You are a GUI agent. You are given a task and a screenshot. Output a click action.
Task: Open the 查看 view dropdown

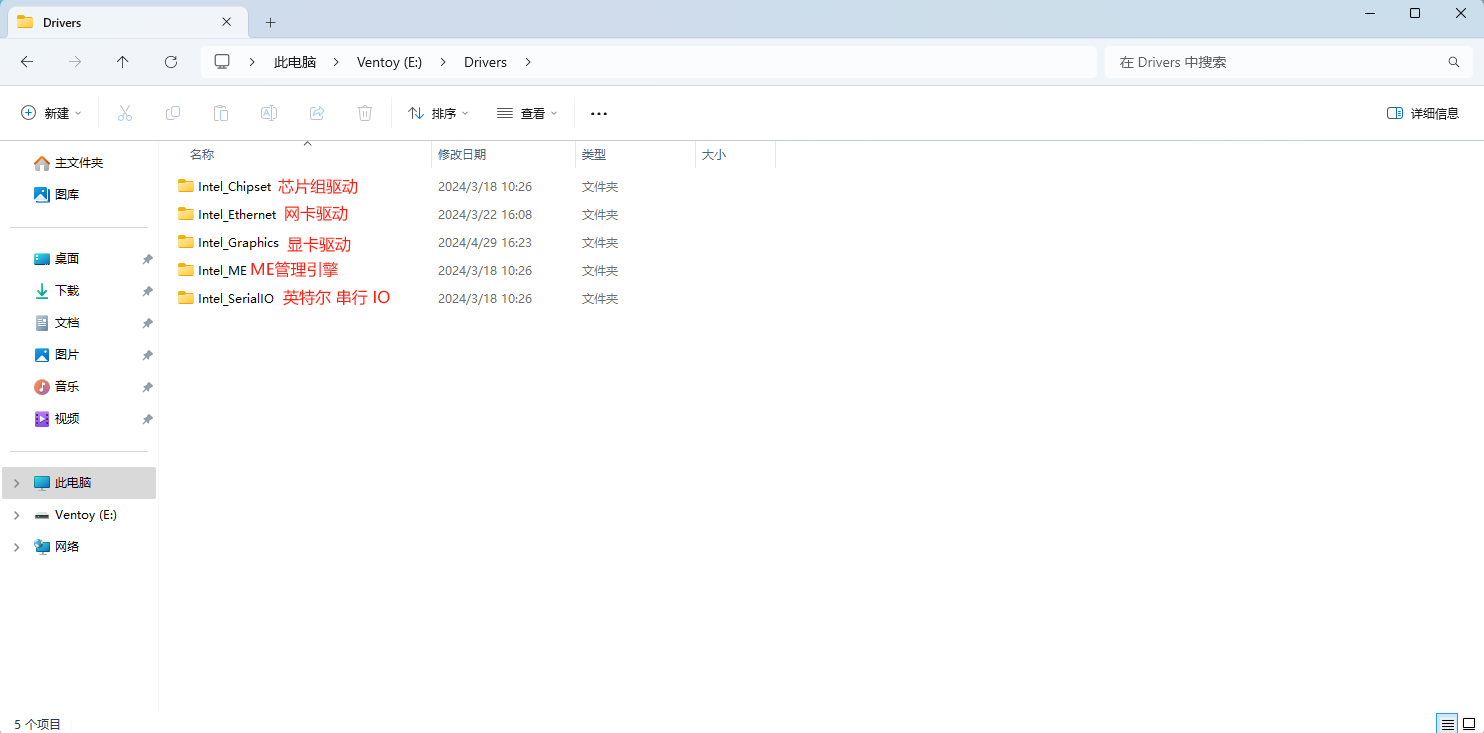[527, 113]
